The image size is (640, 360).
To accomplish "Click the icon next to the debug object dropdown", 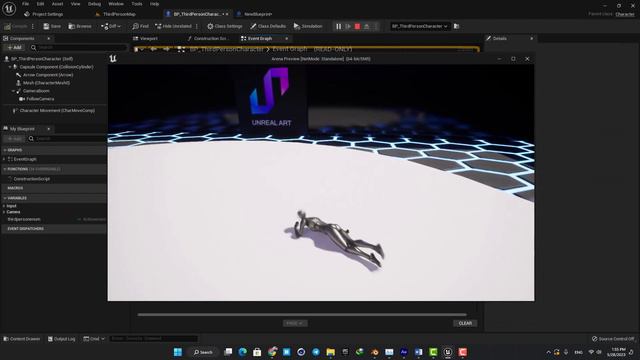I will (x=456, y=26).
